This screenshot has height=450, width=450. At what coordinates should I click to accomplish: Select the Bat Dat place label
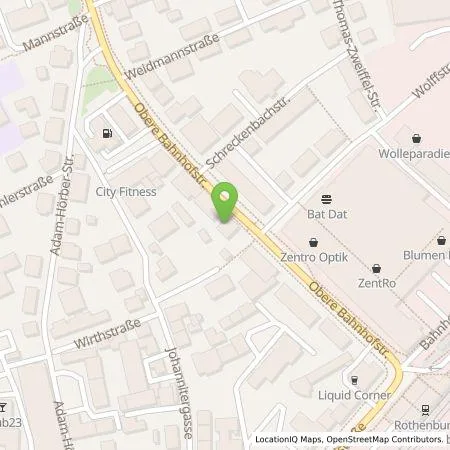point(327,214)
